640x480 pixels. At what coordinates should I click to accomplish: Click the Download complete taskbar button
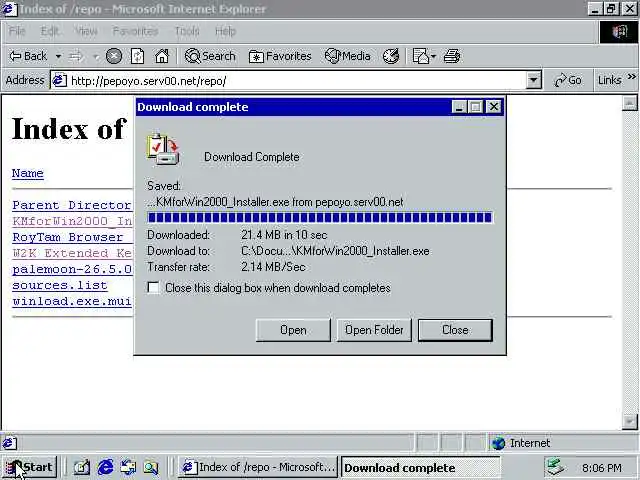(x=420, y=467)
